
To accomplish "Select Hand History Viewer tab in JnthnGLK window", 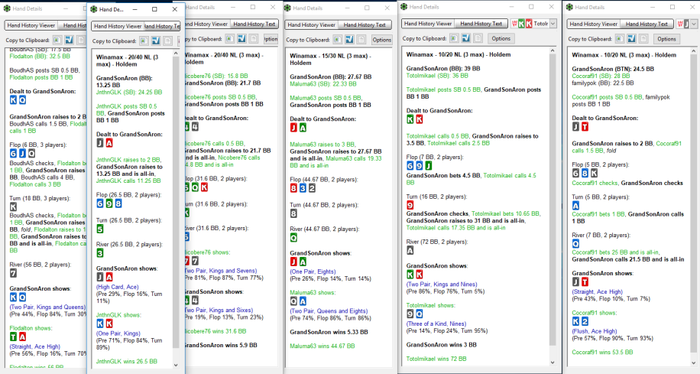I will pos(118,26).
